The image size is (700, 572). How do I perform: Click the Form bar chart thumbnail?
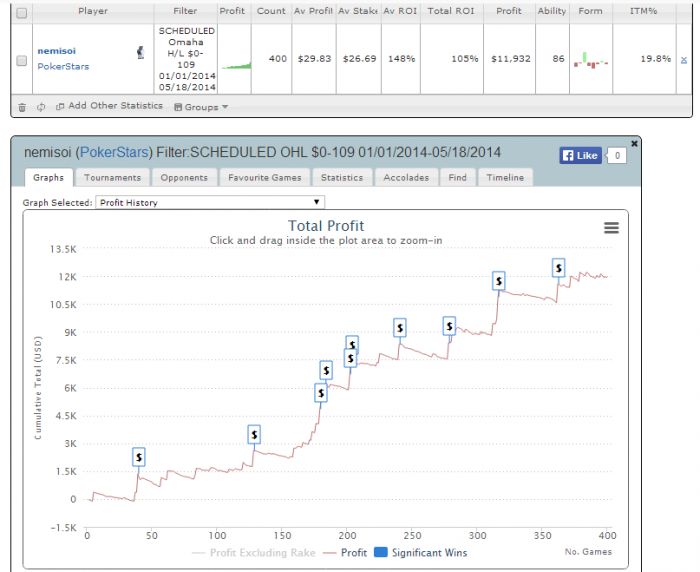pyautogui.click(x=591, y=60)
